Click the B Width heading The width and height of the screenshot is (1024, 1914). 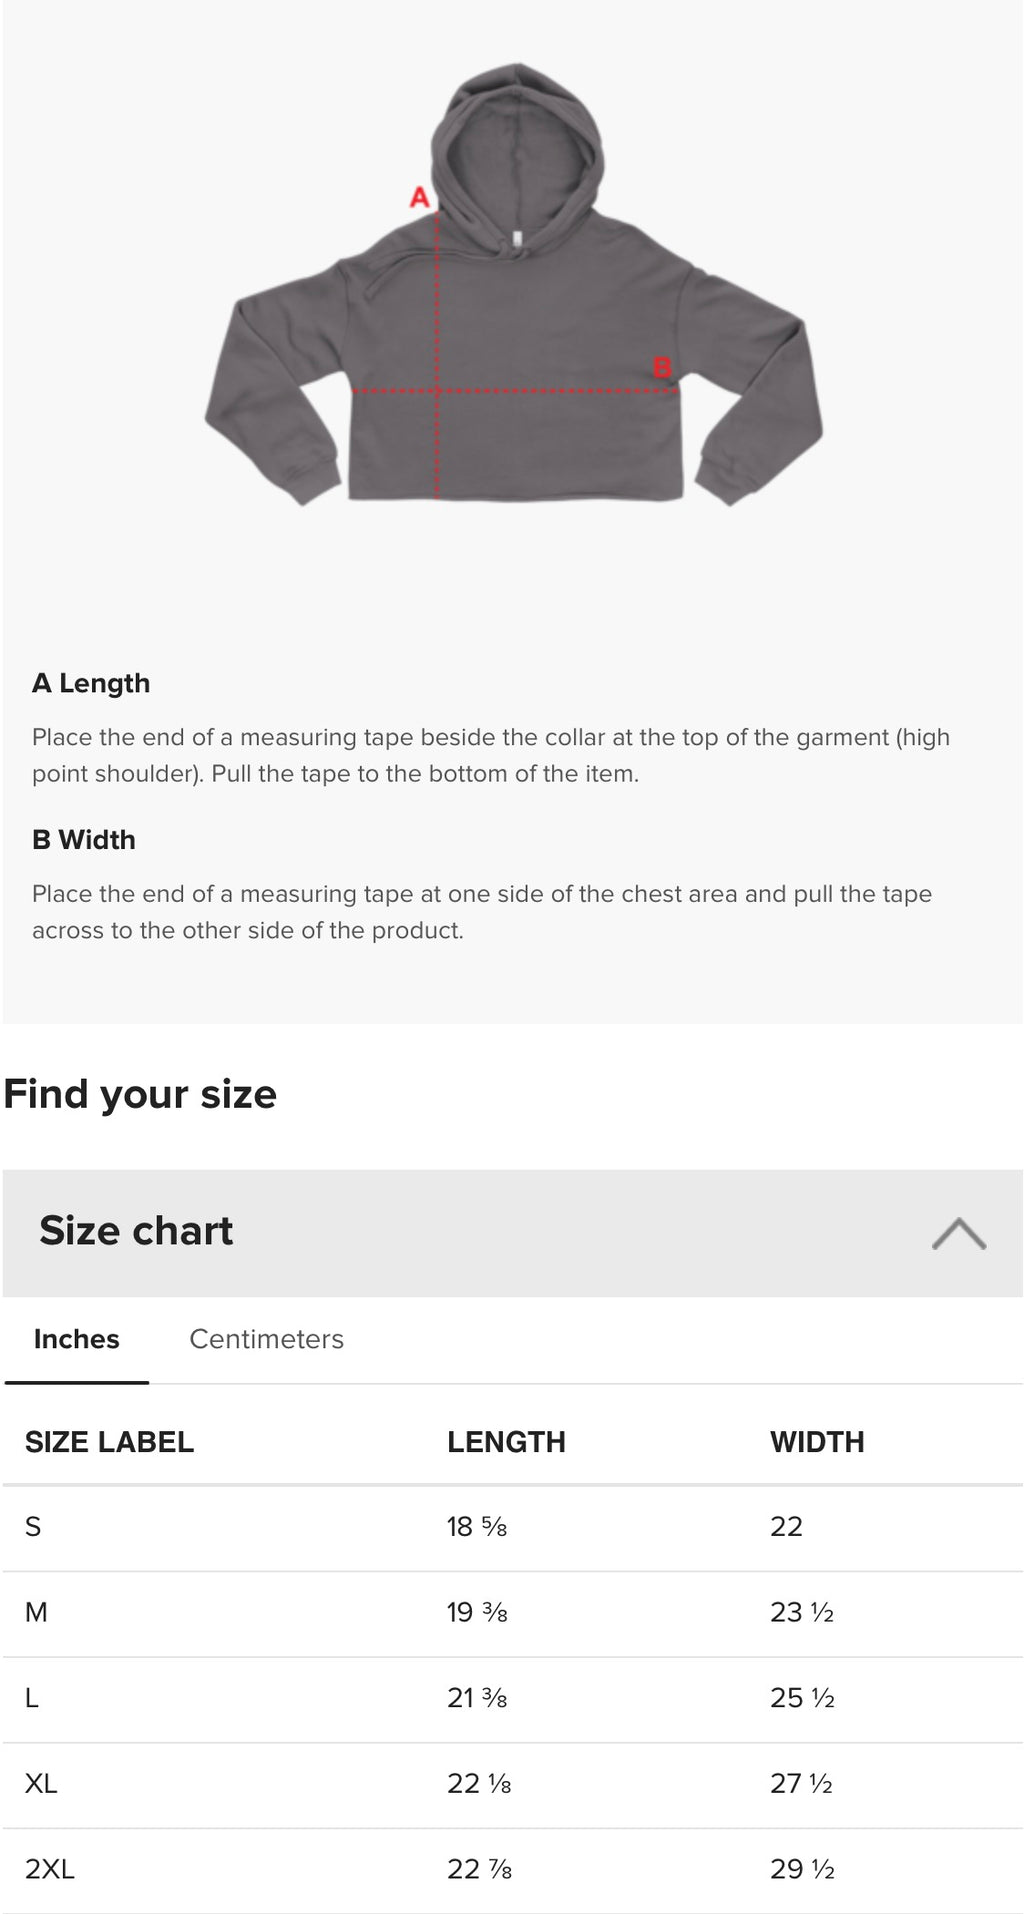click(x=84, y=840)
